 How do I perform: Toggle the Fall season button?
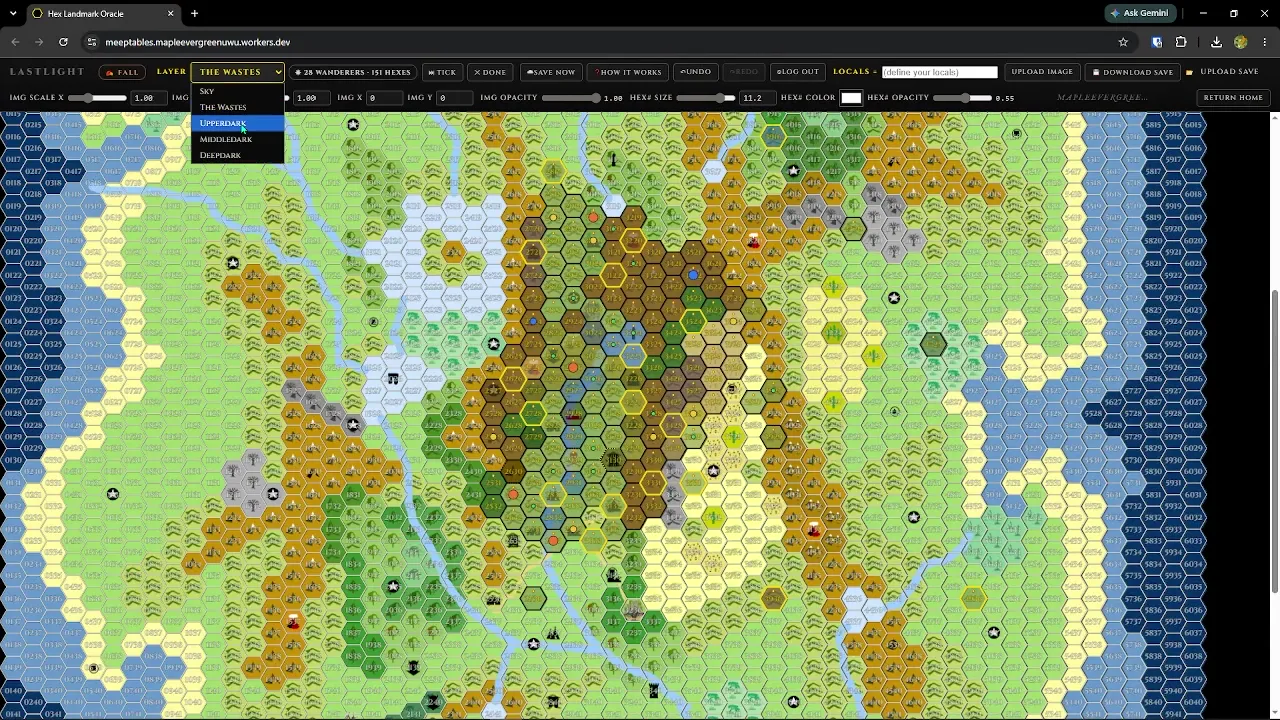[121, 72]
